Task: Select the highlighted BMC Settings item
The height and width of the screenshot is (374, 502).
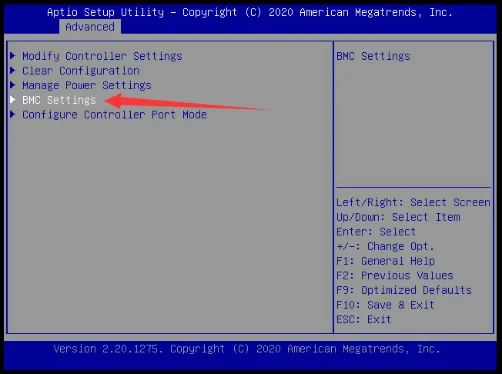Action: [x=59, y=100]
